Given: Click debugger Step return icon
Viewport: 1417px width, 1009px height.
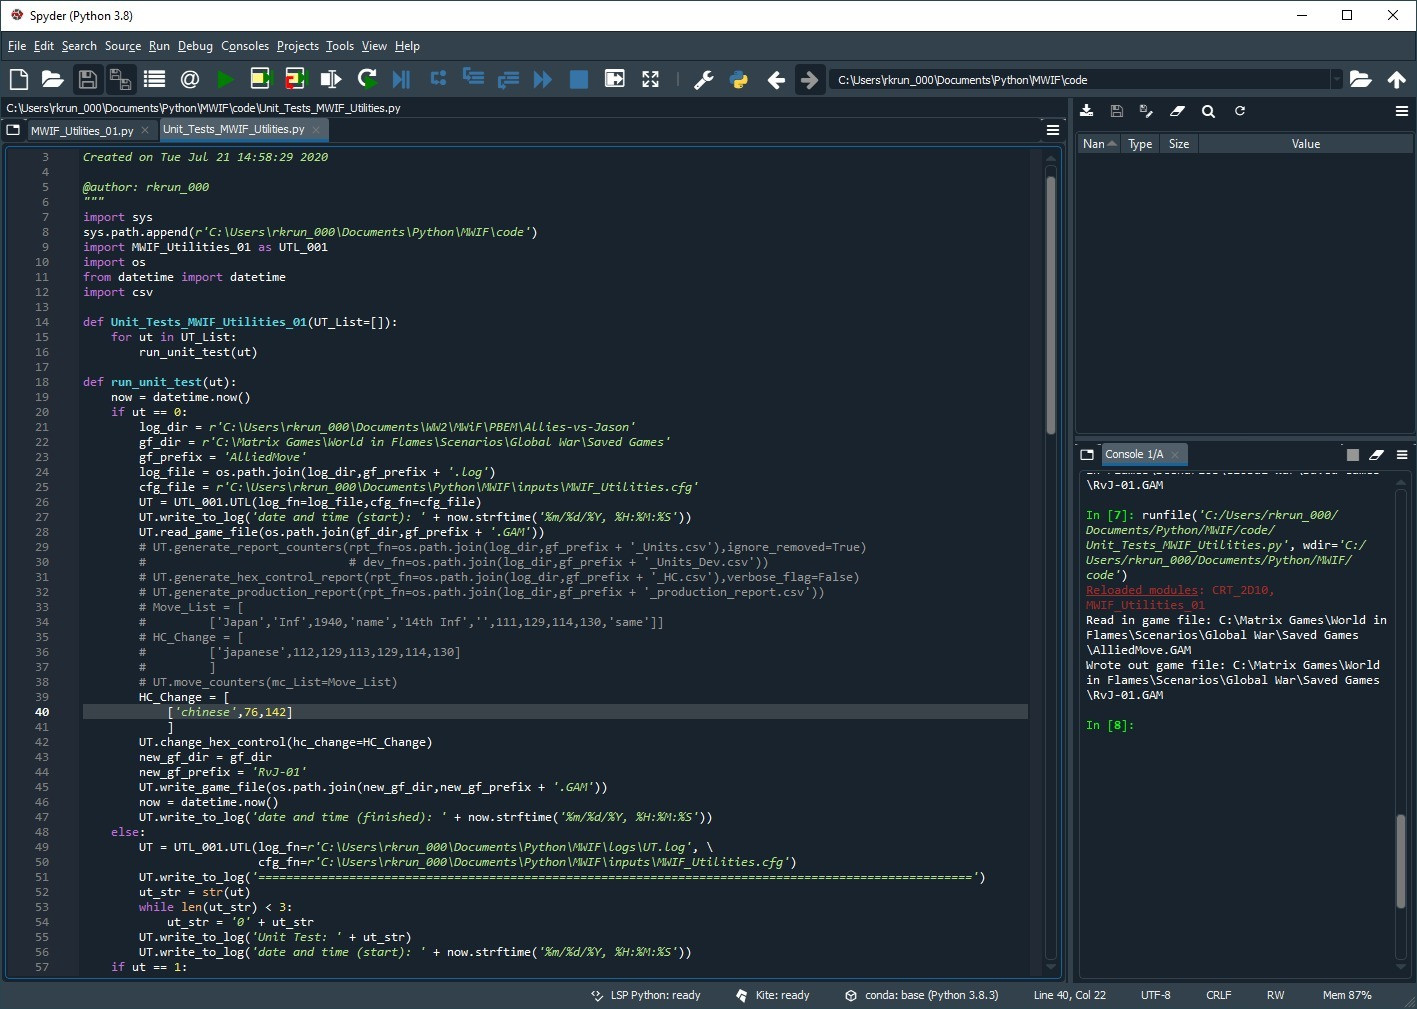Looking at the screenshot, I should 508,79.
